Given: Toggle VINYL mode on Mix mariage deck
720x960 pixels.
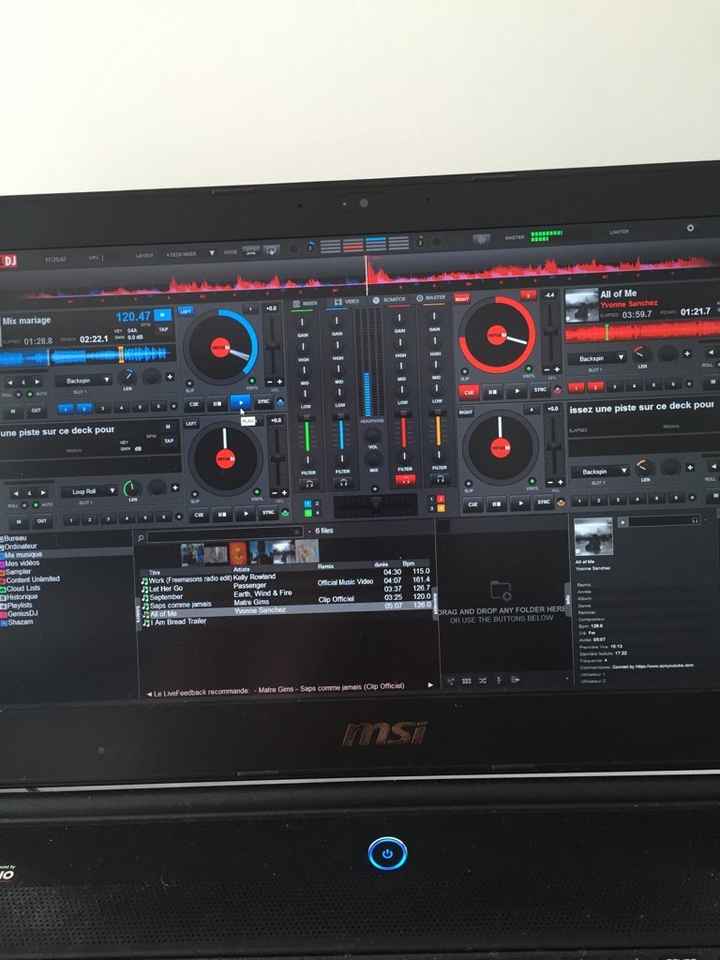Looking at the screenshot, I should pos(252,383).
